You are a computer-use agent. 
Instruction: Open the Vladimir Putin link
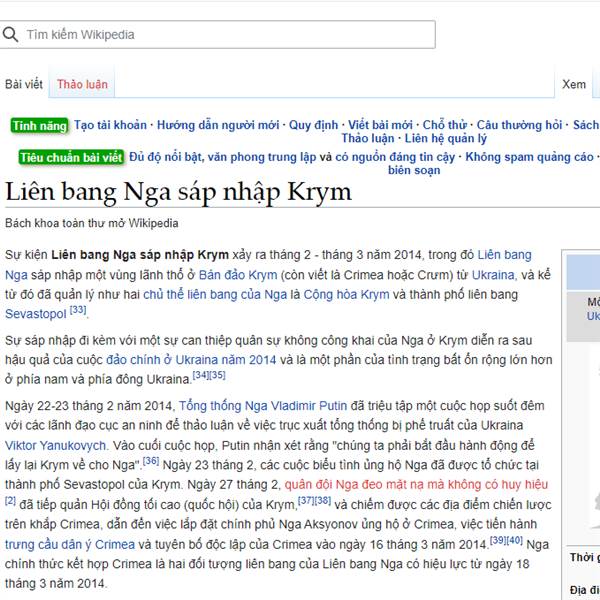(307, 406)
